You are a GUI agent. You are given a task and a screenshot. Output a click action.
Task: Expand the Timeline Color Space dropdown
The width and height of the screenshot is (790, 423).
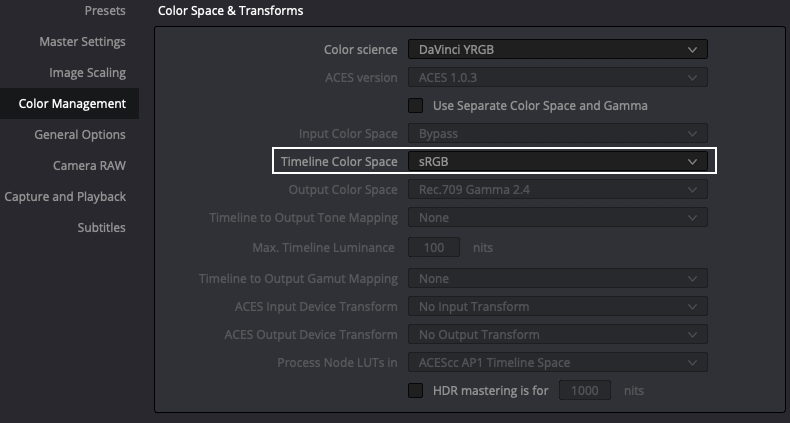tap(558, 162)
